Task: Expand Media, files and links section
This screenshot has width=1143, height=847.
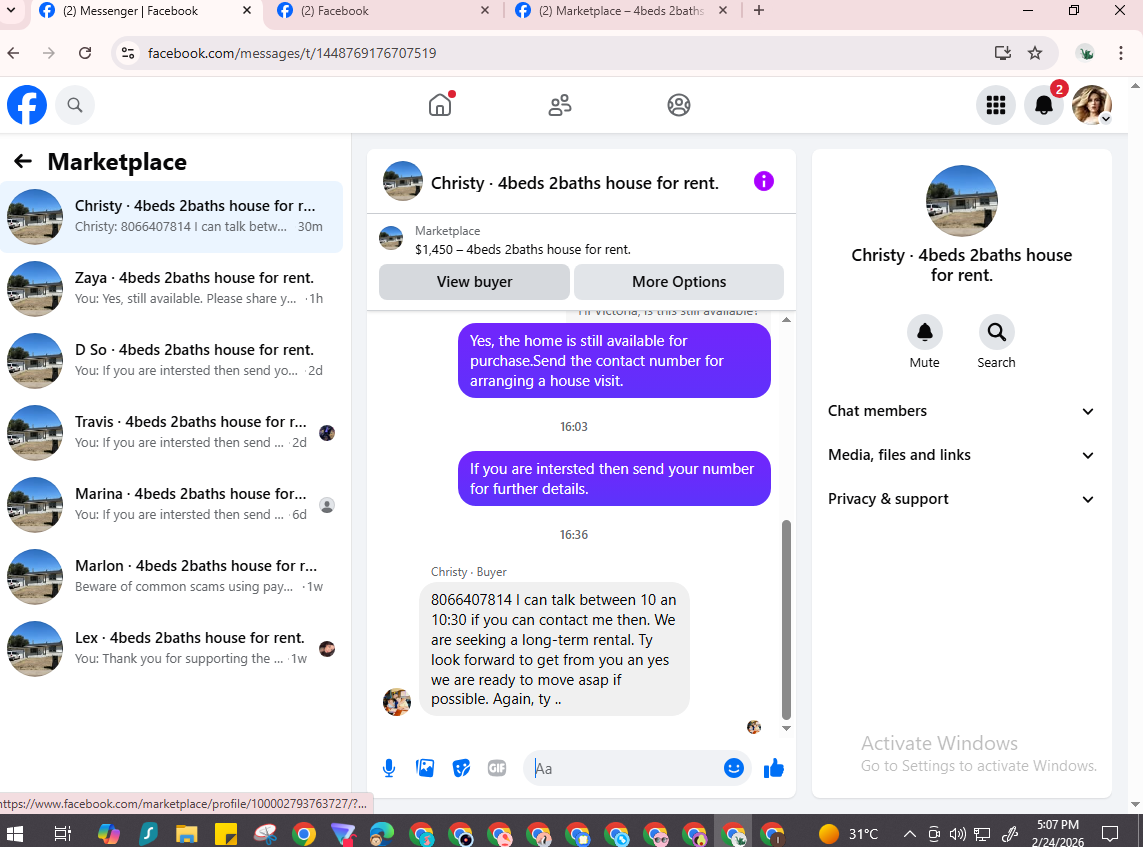Action: point(961,455)
